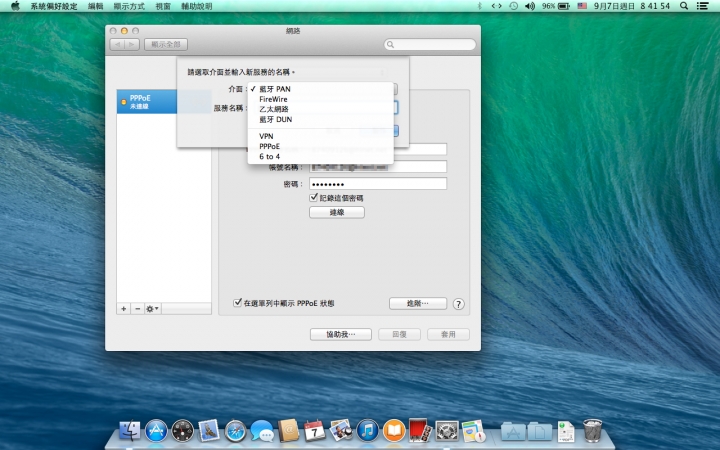Choose FireWire from interface list
The image size is (720, 450).
(321, 99)
